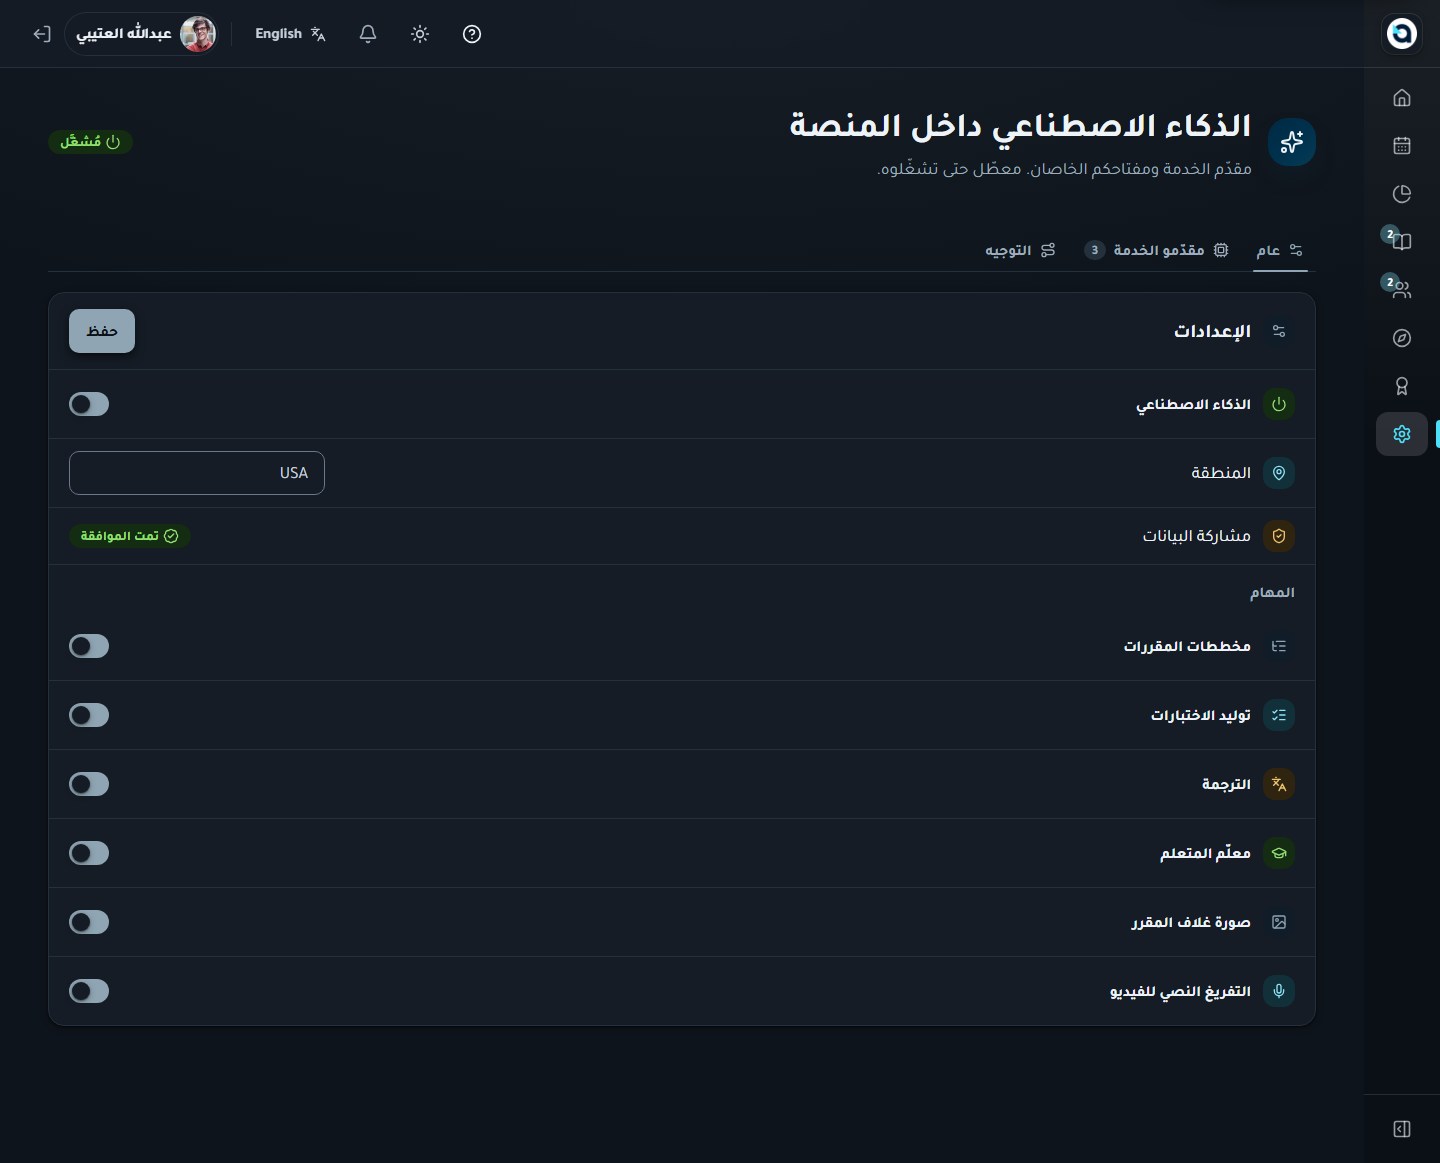Click the المنطقة label
The height and width of the screenshot is (1163, 1440).
click(x=1221, y=473)
